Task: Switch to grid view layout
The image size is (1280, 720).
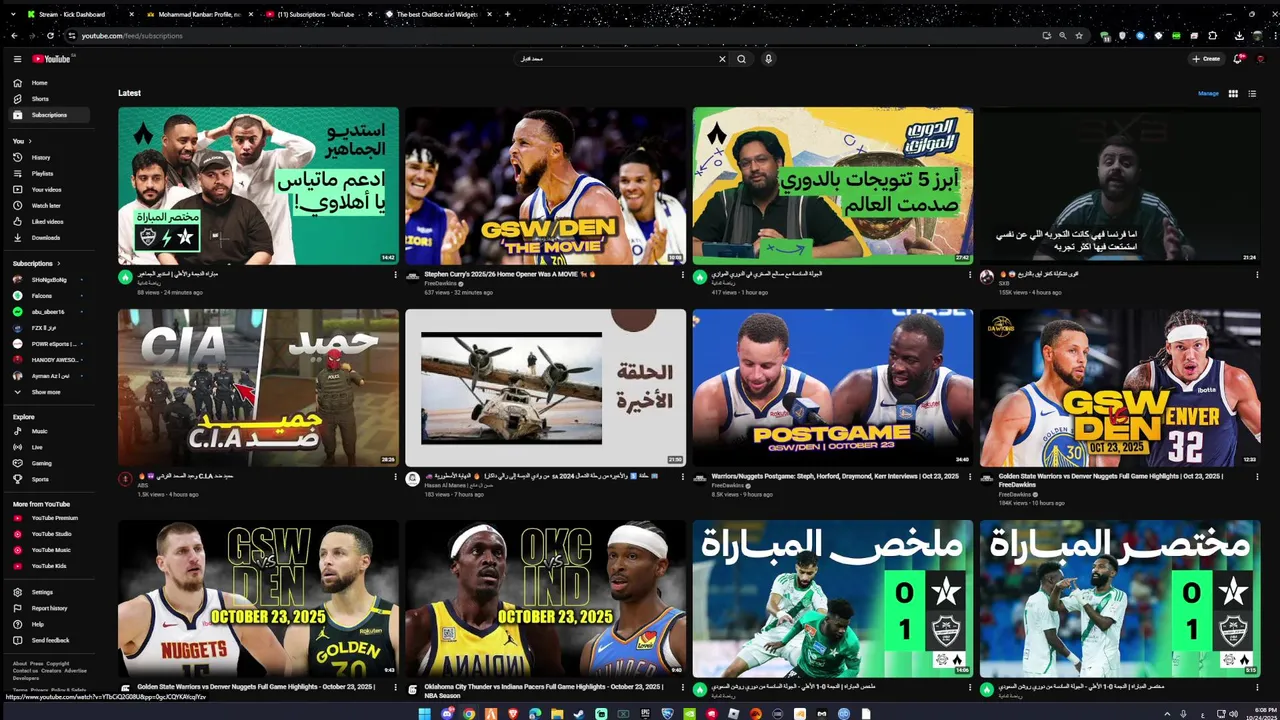Action: pyautogui.click(x=1233, y=93)
